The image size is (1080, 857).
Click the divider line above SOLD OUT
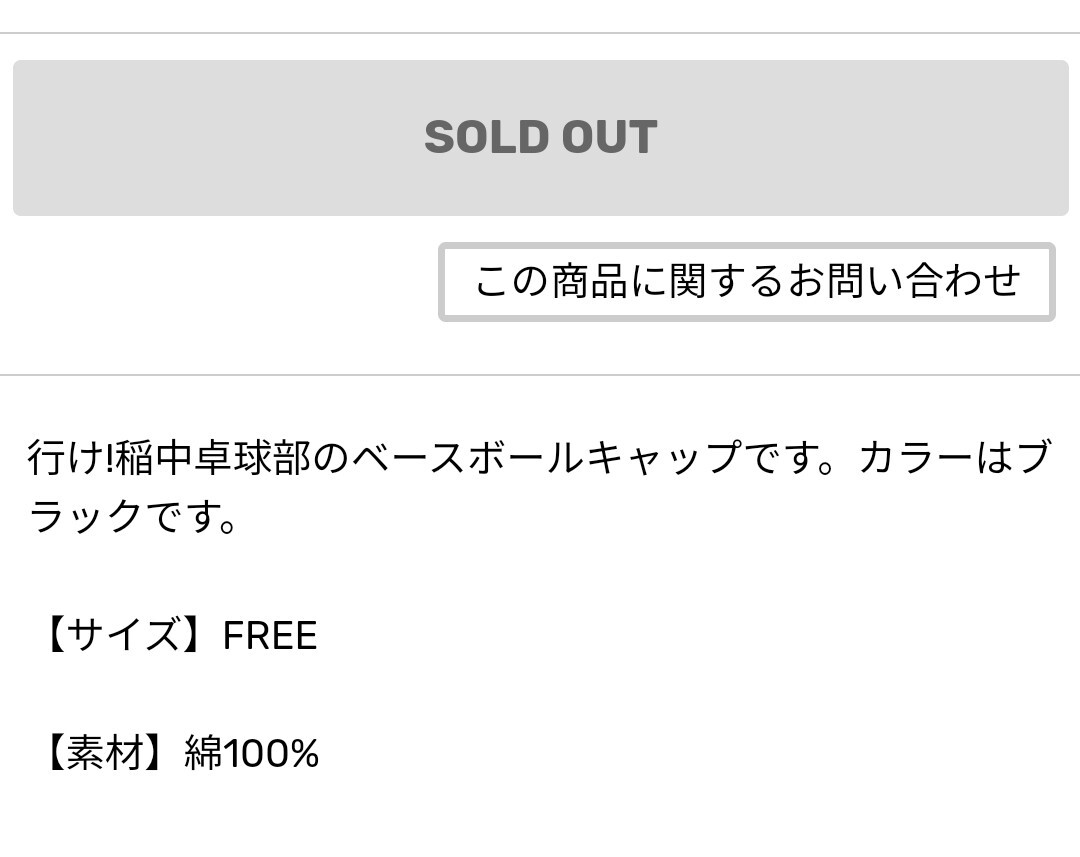pos(540,33)
